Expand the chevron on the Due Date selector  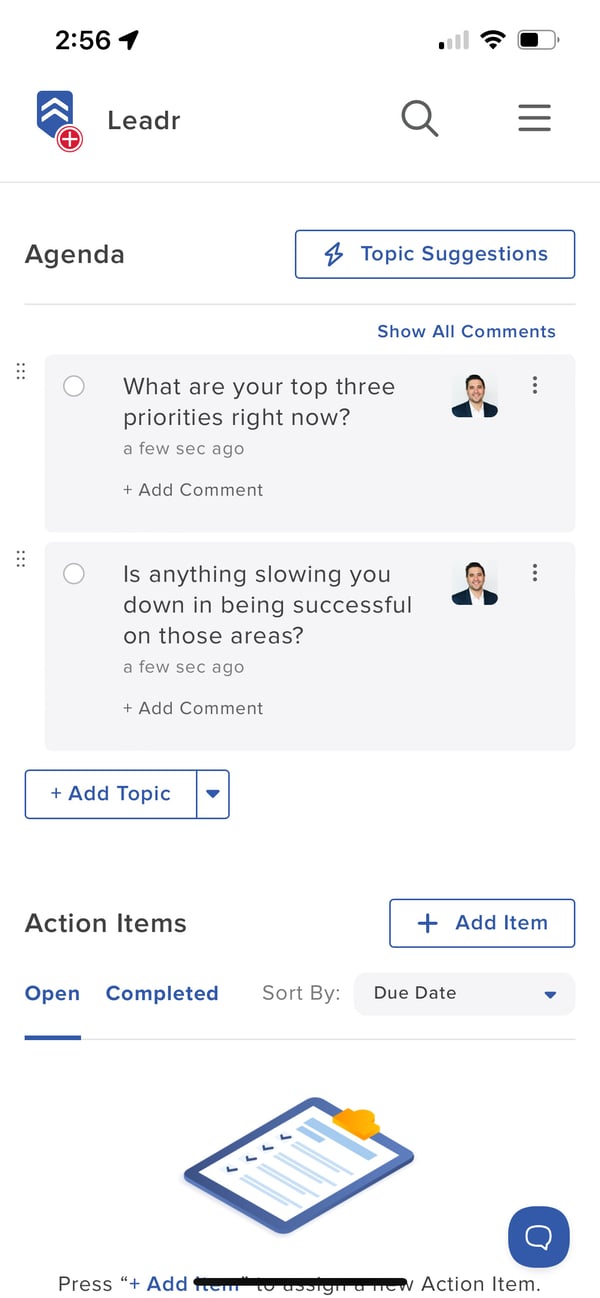click(549, 994)
